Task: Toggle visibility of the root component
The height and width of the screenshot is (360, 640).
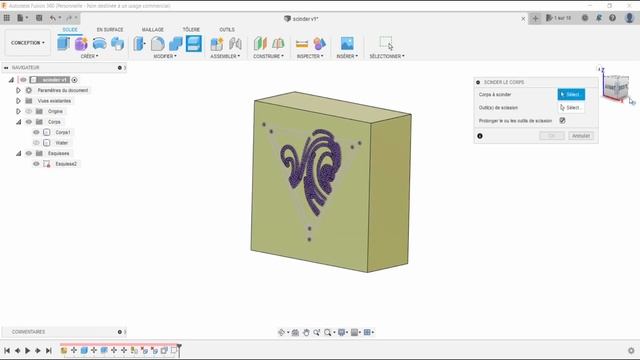Action: click(x=23, y=80)
